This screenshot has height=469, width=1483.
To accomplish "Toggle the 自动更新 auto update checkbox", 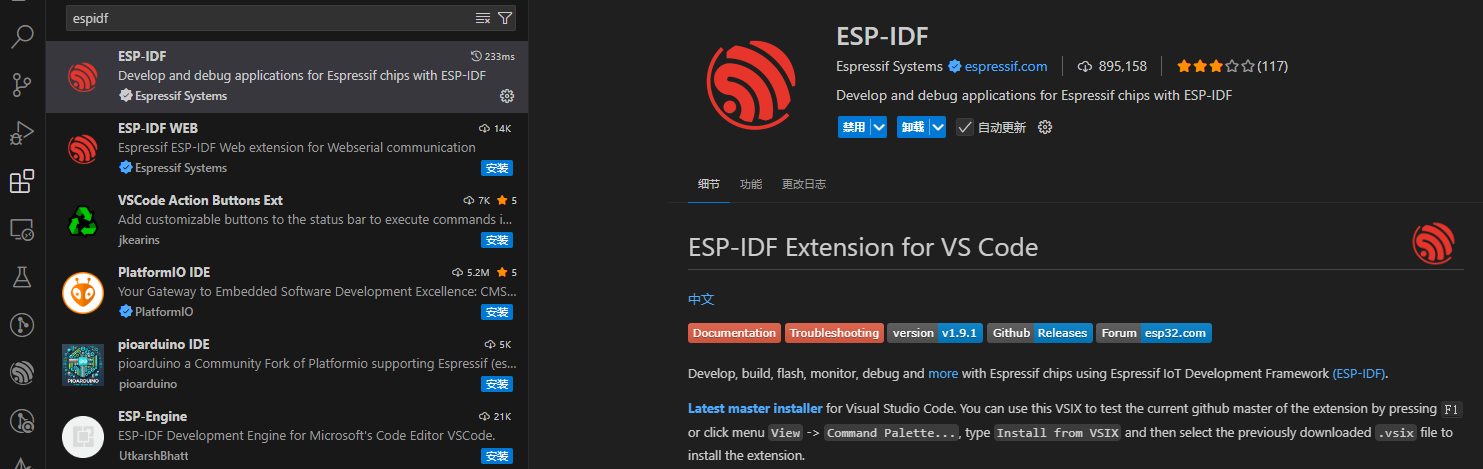I will click(964, 127).
